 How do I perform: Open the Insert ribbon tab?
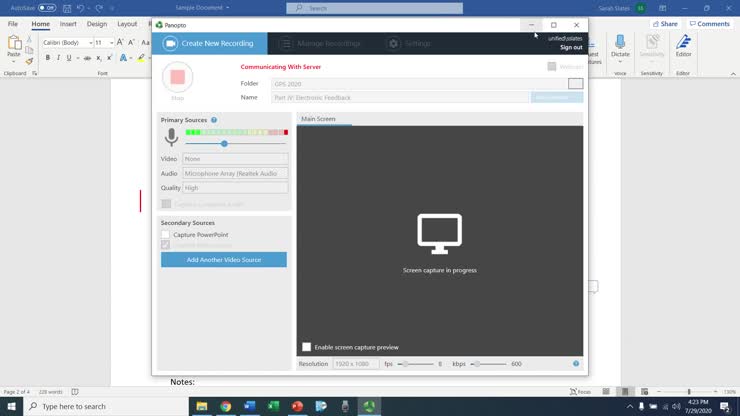pos(68,24)
